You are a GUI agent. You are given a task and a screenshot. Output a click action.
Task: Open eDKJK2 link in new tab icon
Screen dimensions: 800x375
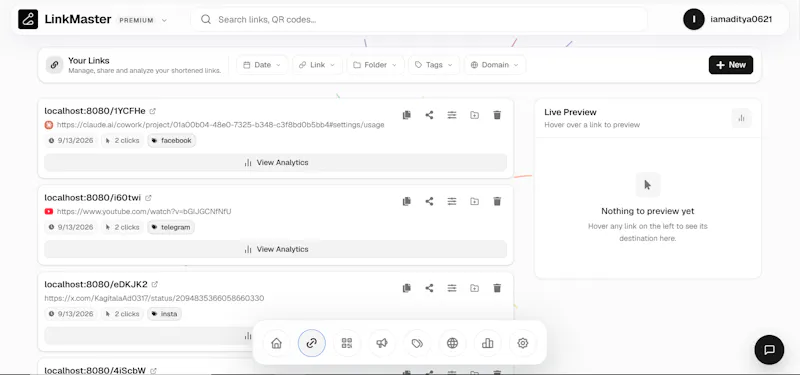pos(155,284)
